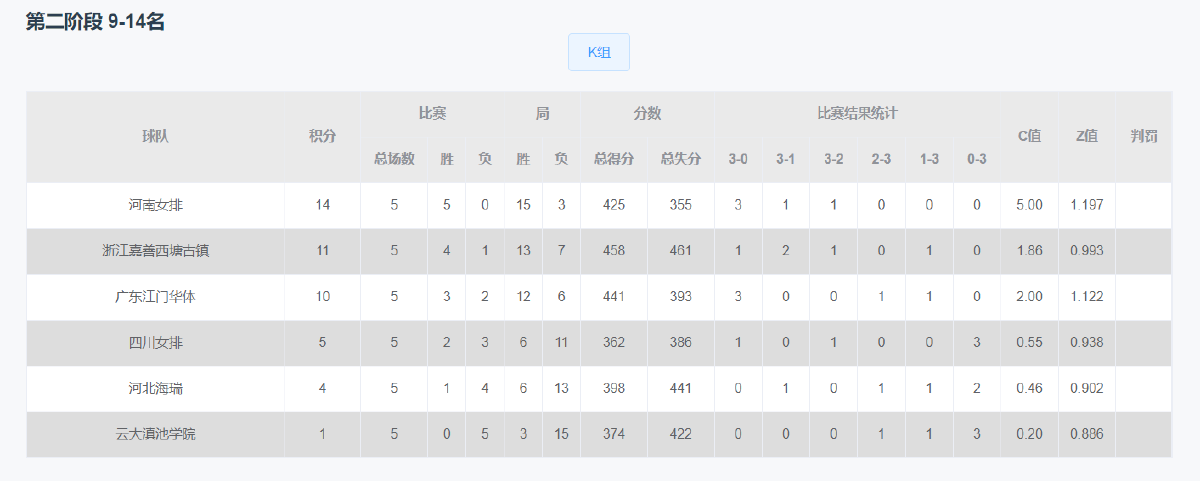The image size is (1200, 481).
Task: Select the 广东江门华体 team name
Action: (x=155, y=297)
